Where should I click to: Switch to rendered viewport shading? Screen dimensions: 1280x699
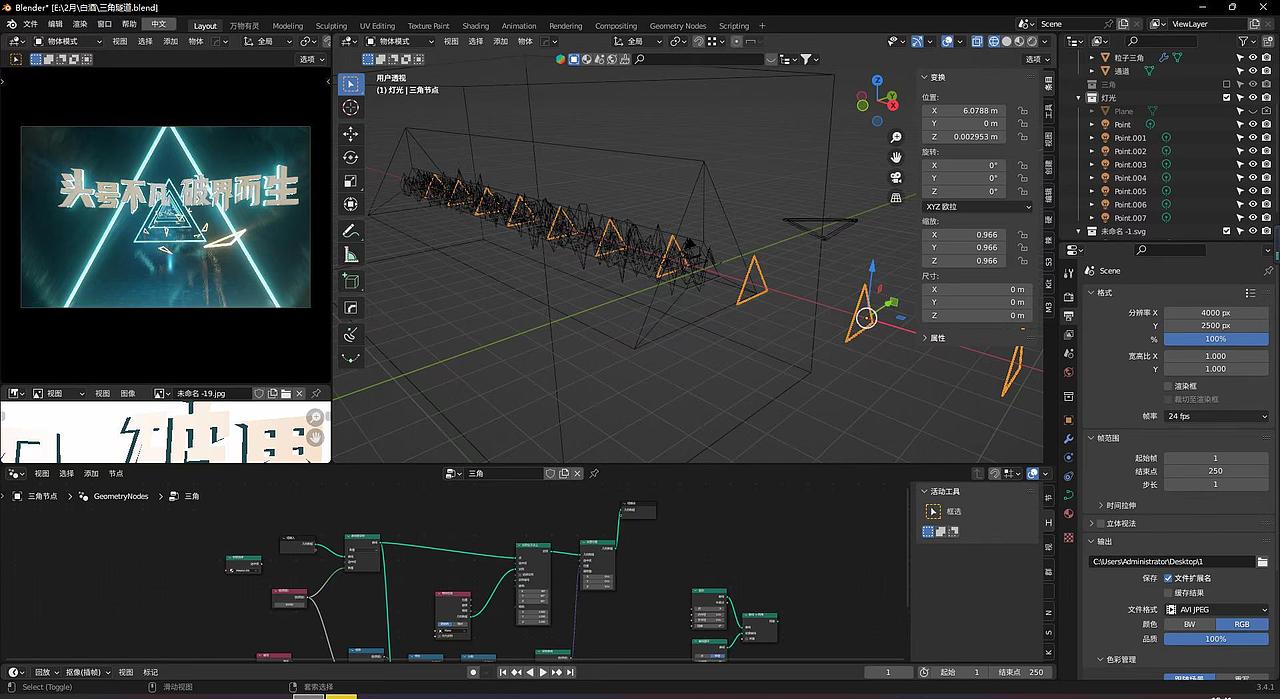[x=1033, y=41]
